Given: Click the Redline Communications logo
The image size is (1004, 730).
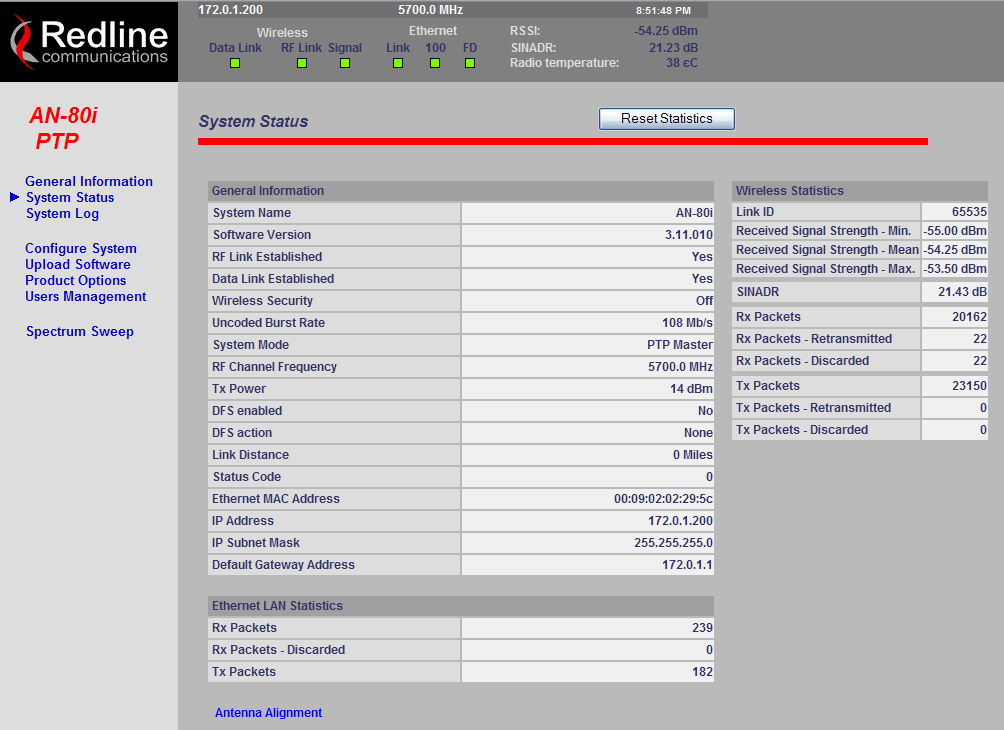Looking at the screenshot, I should 89,42.
